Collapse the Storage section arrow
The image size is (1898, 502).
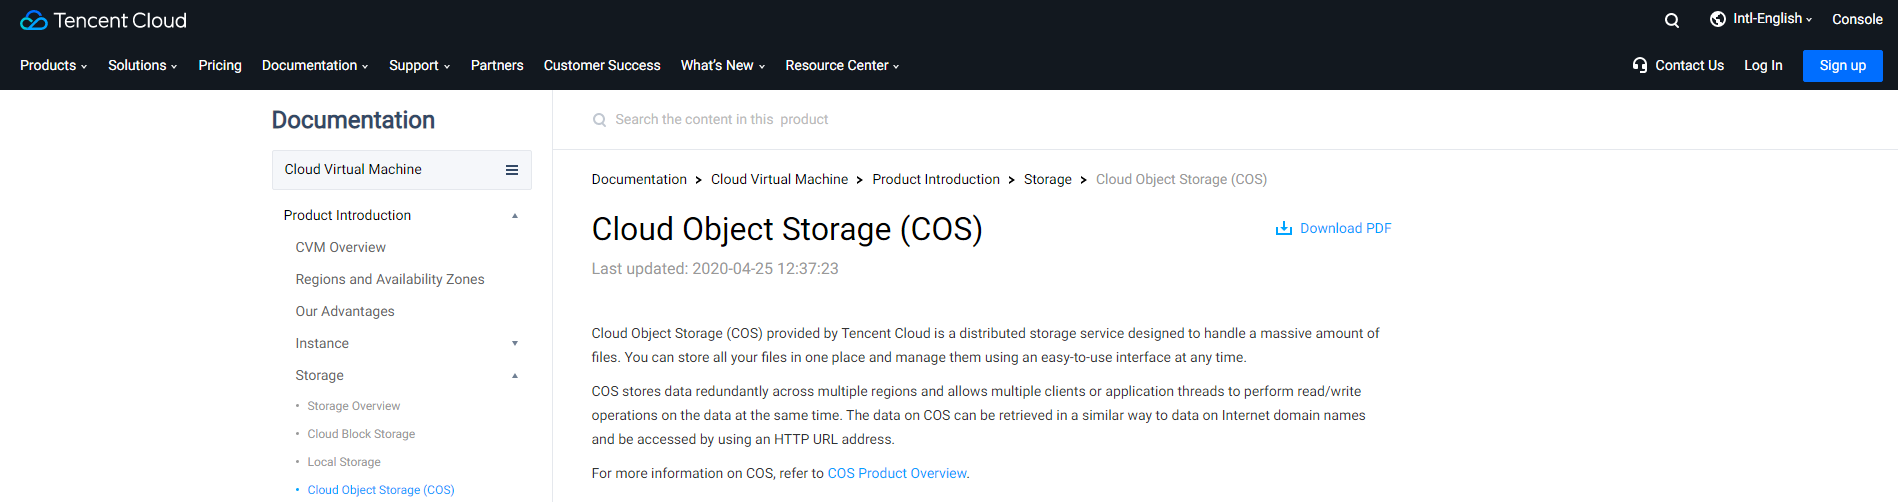515,376
